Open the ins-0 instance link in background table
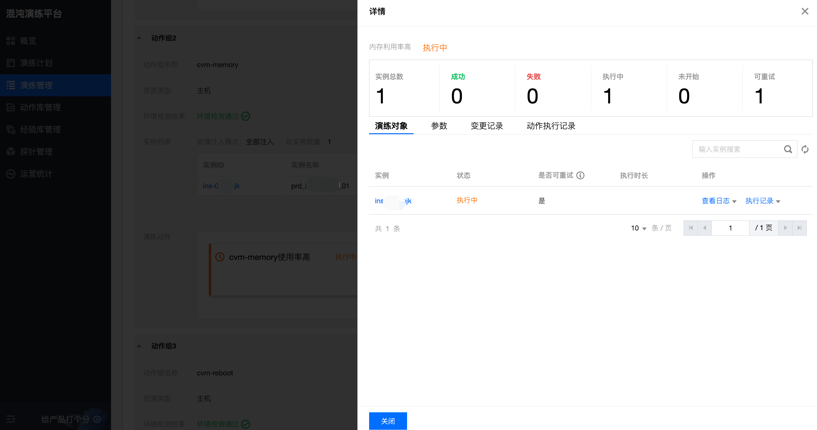817x430 pixels. pos(221,186)
